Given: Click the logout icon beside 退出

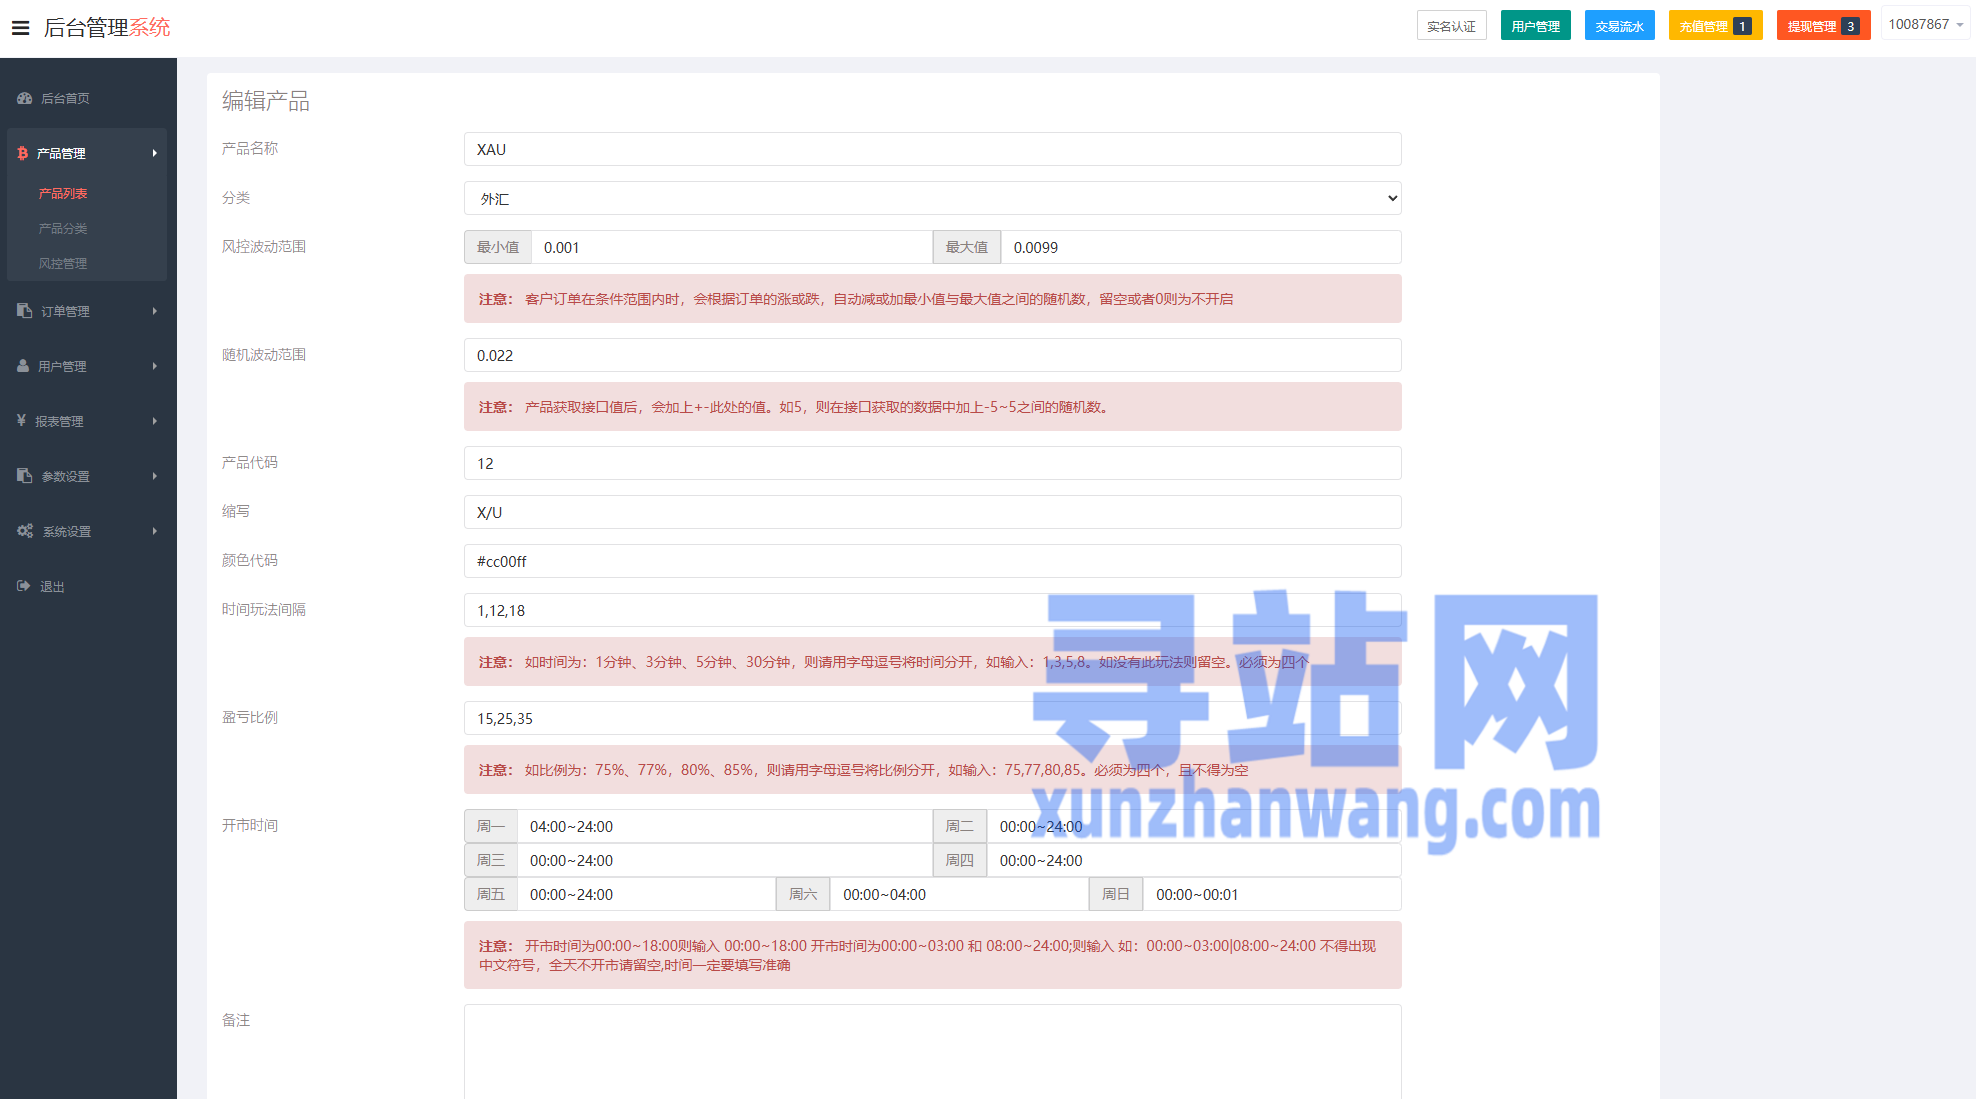Looking at the screenshot, I should pos(24,586).
